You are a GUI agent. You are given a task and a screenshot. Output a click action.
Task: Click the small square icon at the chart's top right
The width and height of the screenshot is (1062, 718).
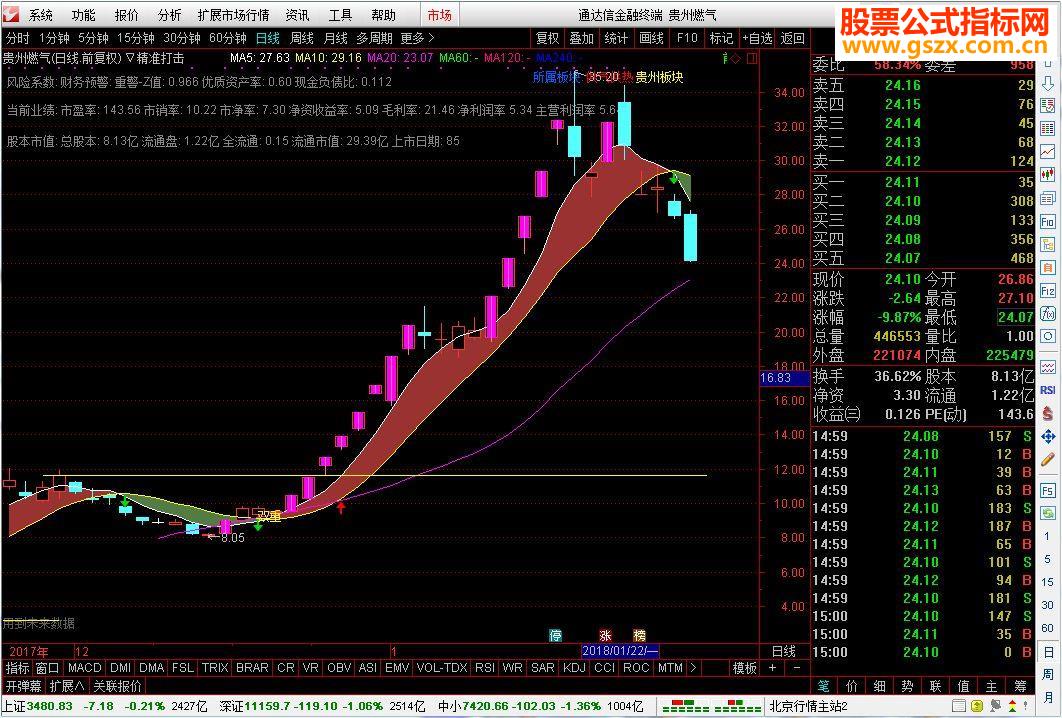pos(752,58)
